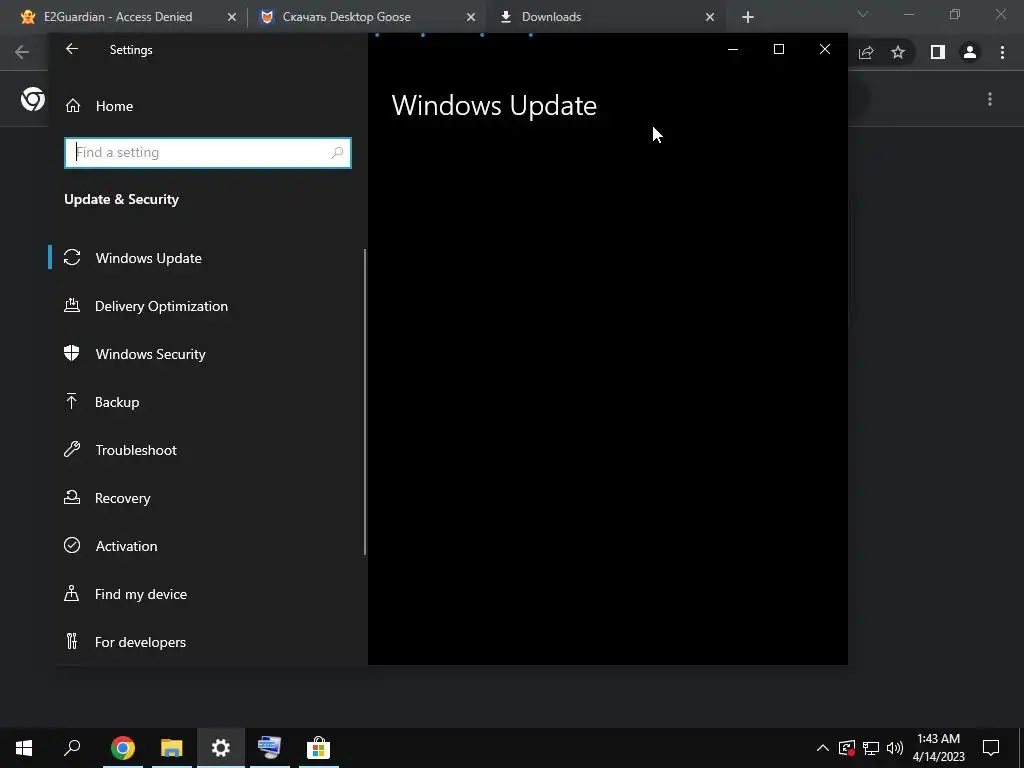Close the Downloads tab
The height and width of the screenshot is (768, 1024).
(x=710, y=17)
